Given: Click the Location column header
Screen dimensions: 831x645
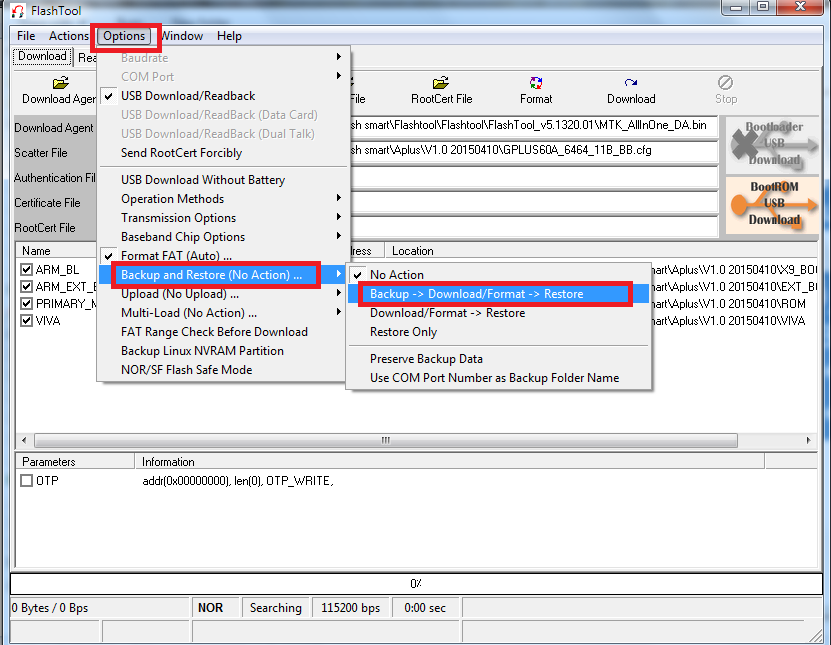Looking at the screenshot, I should pyautogui.click(x=601, y=251).
